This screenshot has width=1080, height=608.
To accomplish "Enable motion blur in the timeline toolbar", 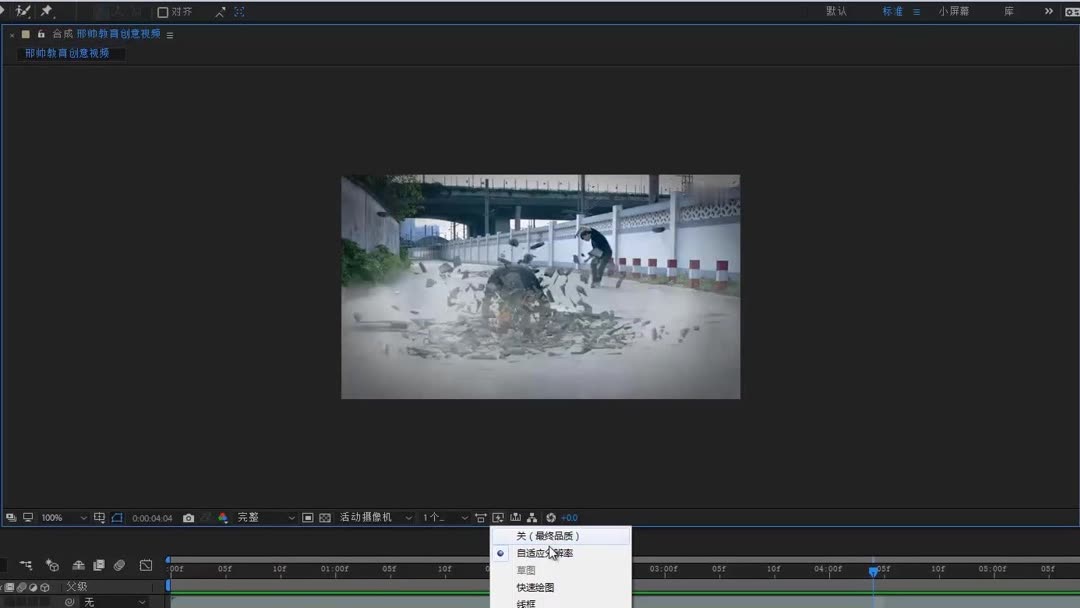I will (121, 566).
